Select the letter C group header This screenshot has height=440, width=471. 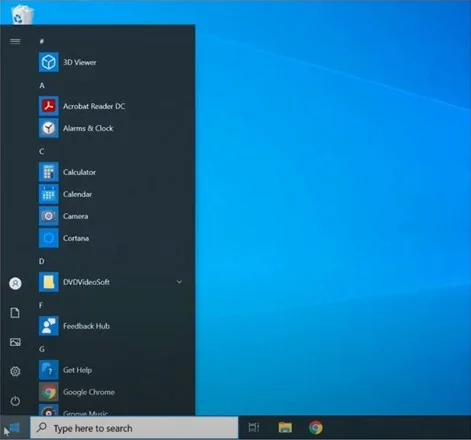coord(42,152)
